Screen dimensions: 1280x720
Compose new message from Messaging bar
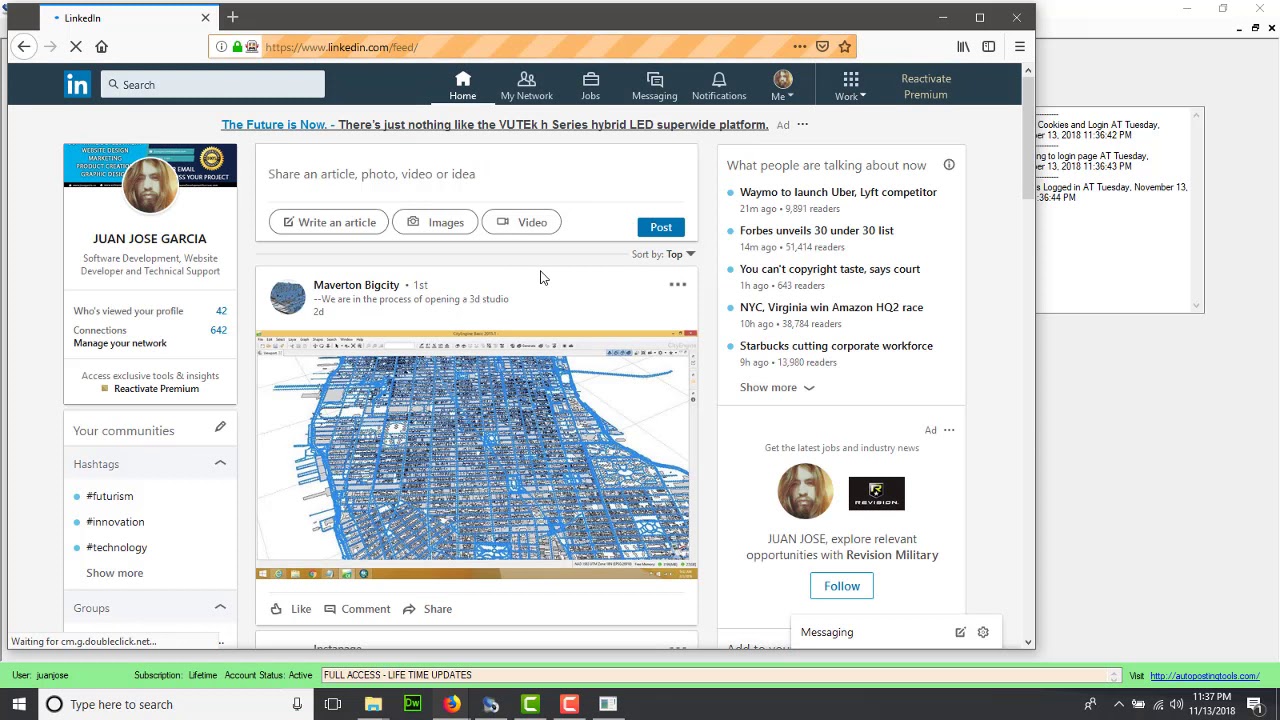pos(960,632)
